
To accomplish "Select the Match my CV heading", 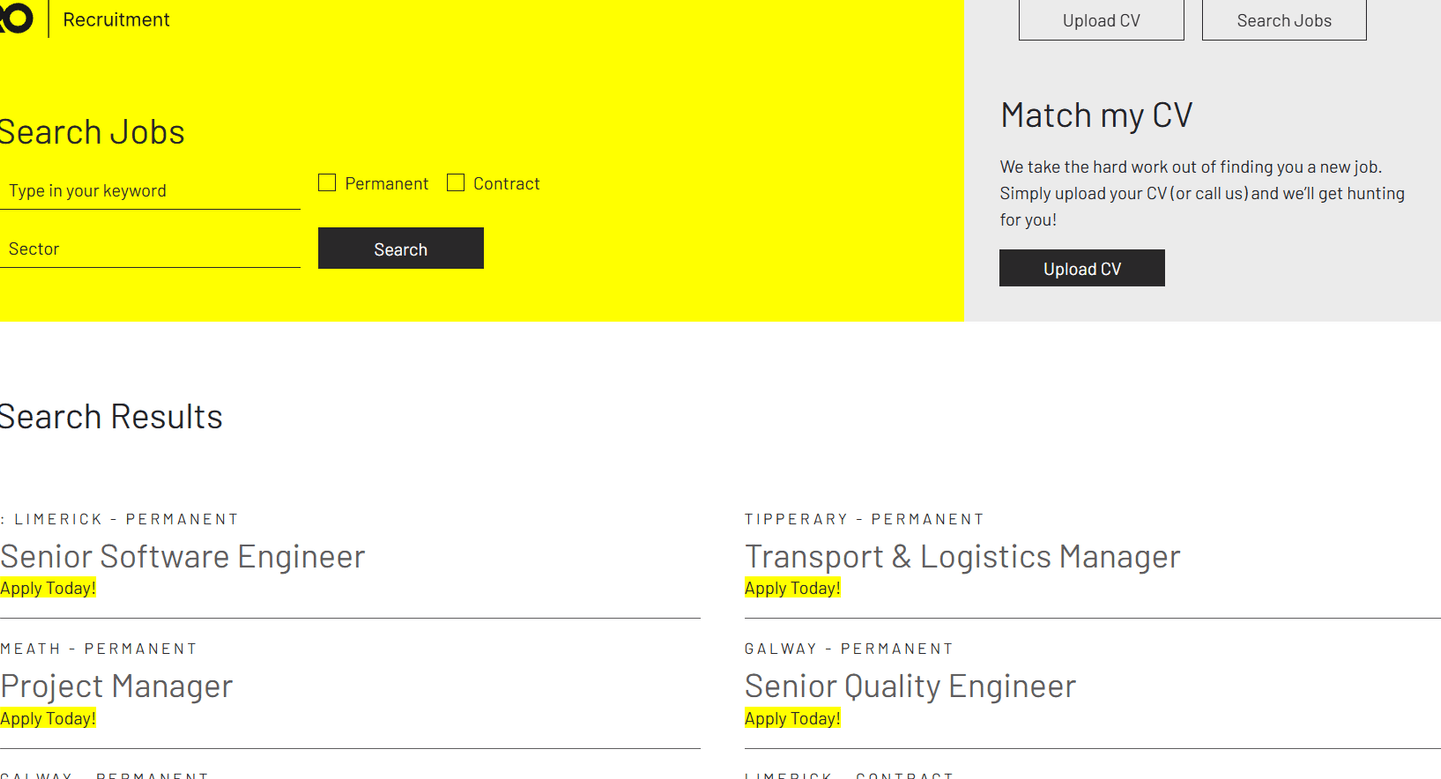I will 1096,115.
